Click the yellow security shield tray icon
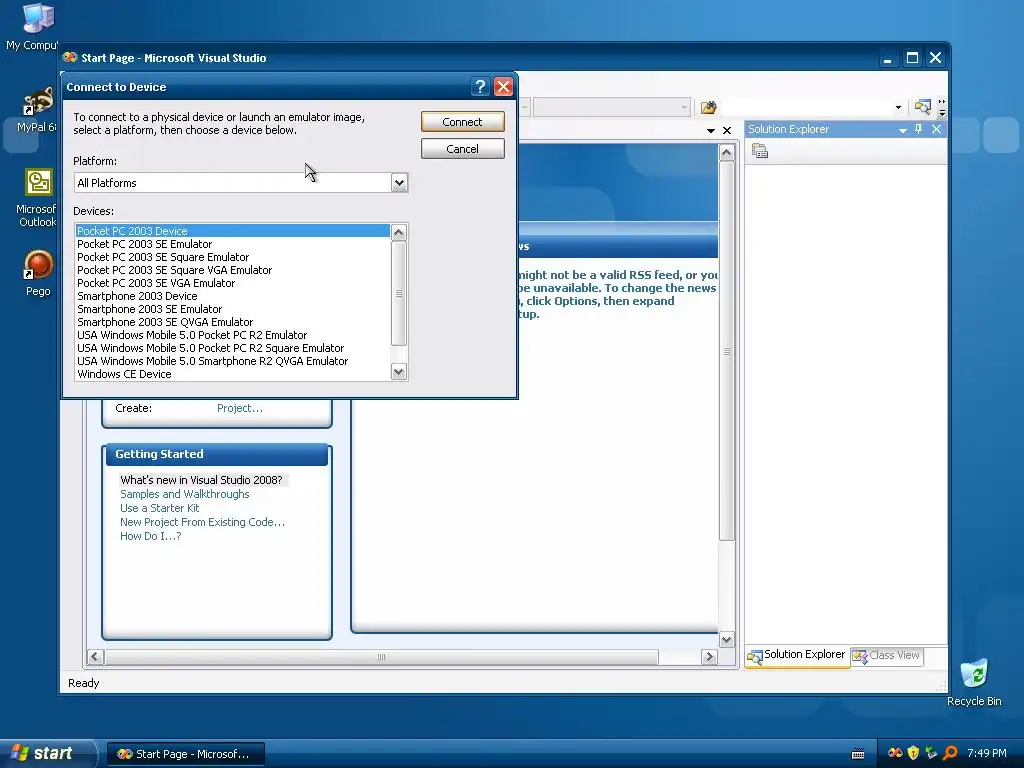The height and width of the screenshot is (768, 1024). pyautogui.click(x=913, y=753)
